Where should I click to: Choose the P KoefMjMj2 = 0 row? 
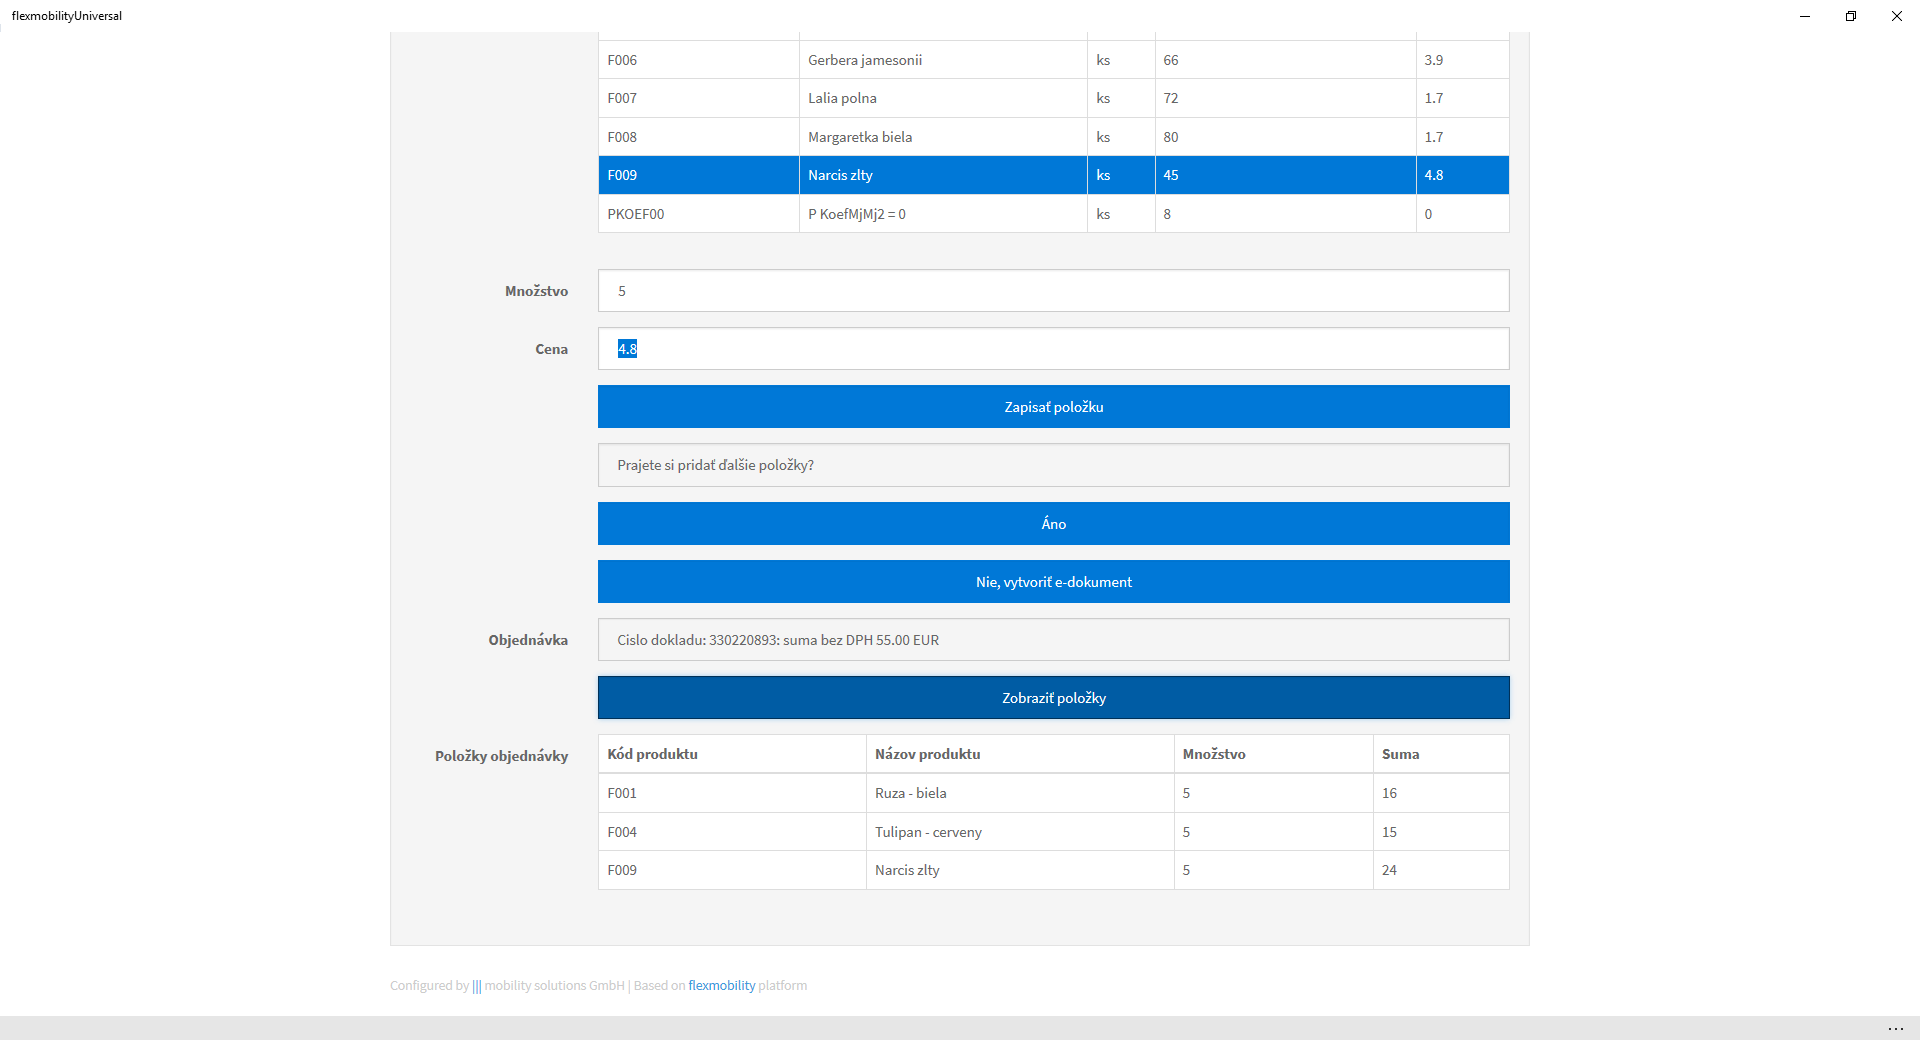[1053, 214]
